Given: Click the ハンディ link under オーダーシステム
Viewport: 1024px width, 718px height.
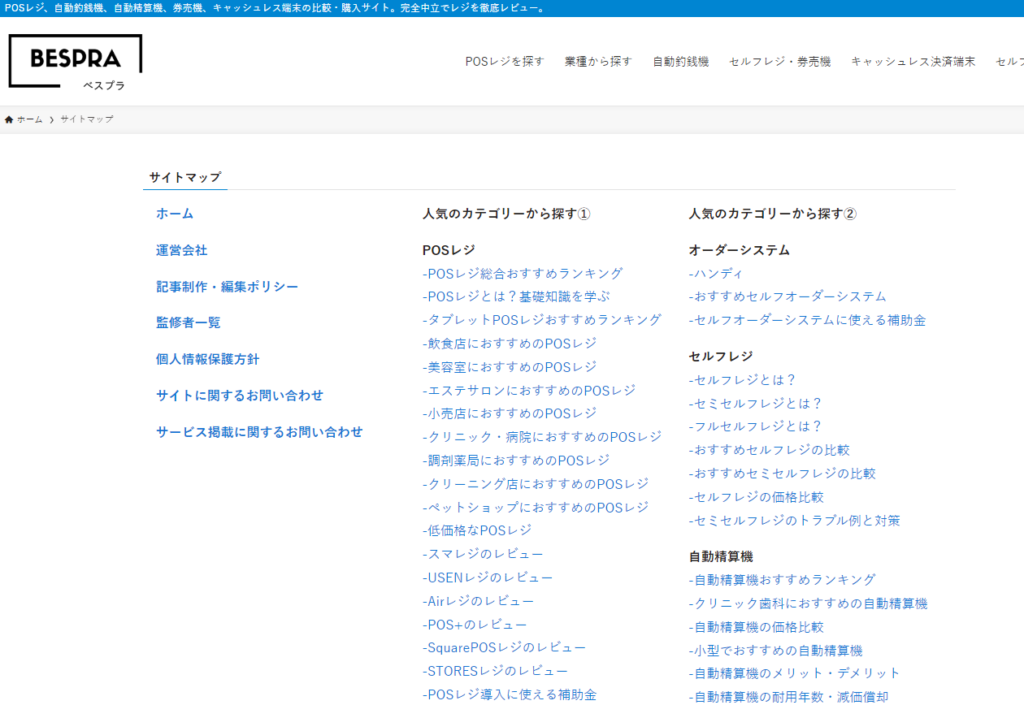Looking at the screenshot, I should point(716,272).
